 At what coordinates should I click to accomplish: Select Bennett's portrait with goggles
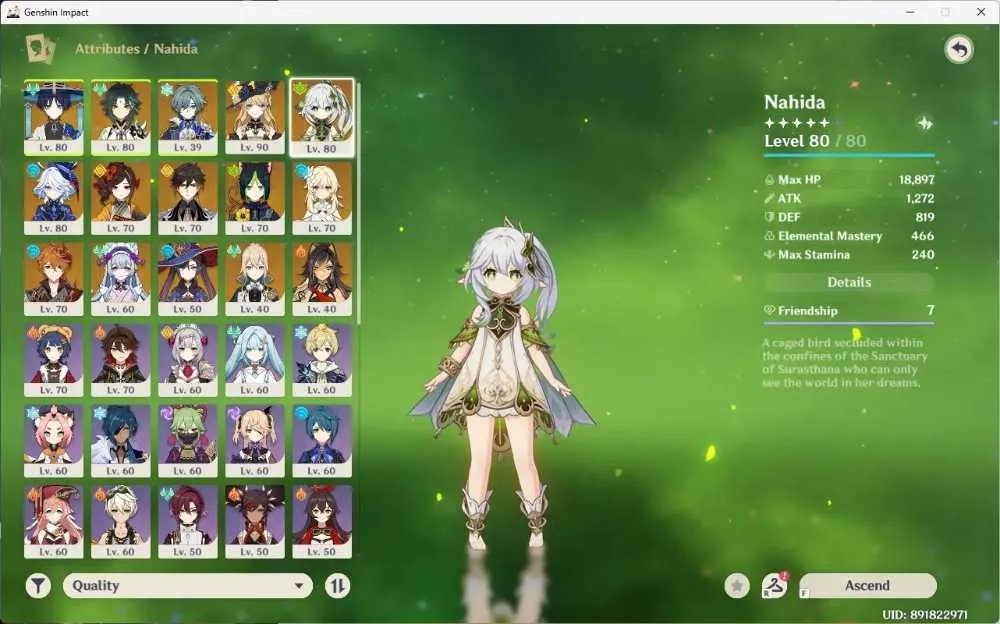coord(121,522)
